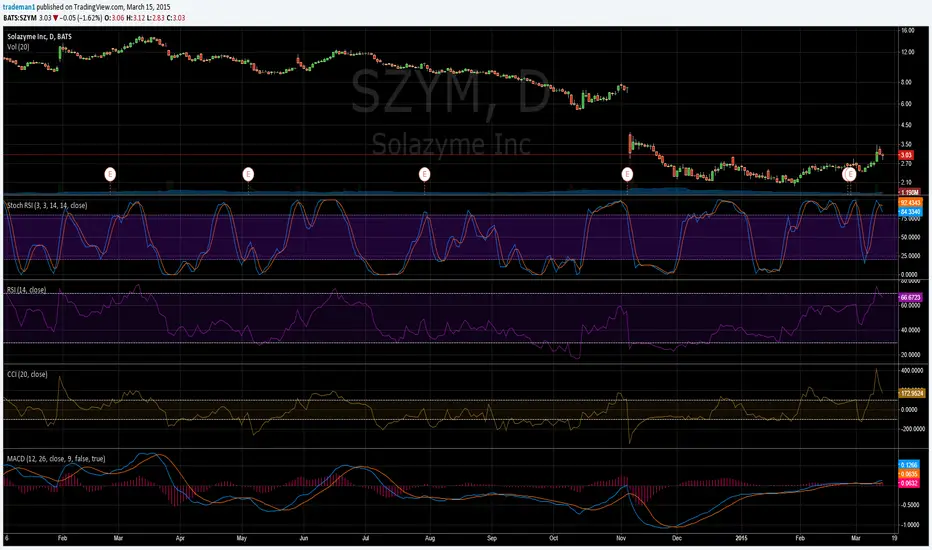Image resolution: width=932 pixels, height=550 pixels.
Task: Click the 25.0000 Stoch RSI axis label
Action: tap(911, 256)
